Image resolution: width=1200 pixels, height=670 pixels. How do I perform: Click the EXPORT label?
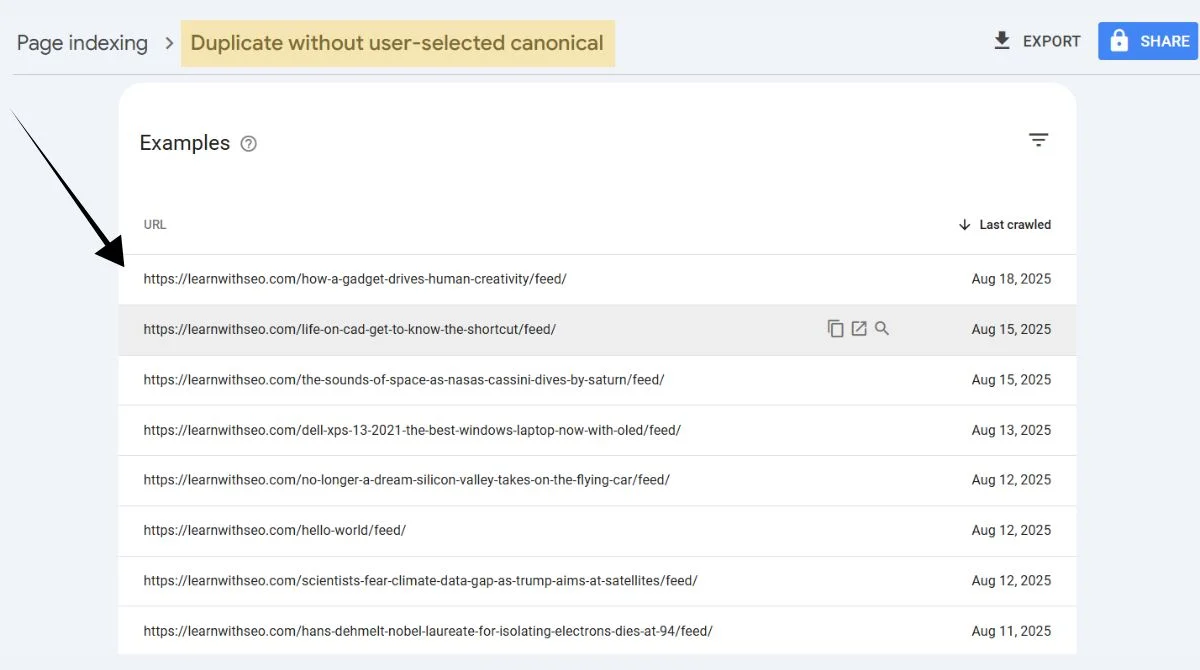(1052, 41)
